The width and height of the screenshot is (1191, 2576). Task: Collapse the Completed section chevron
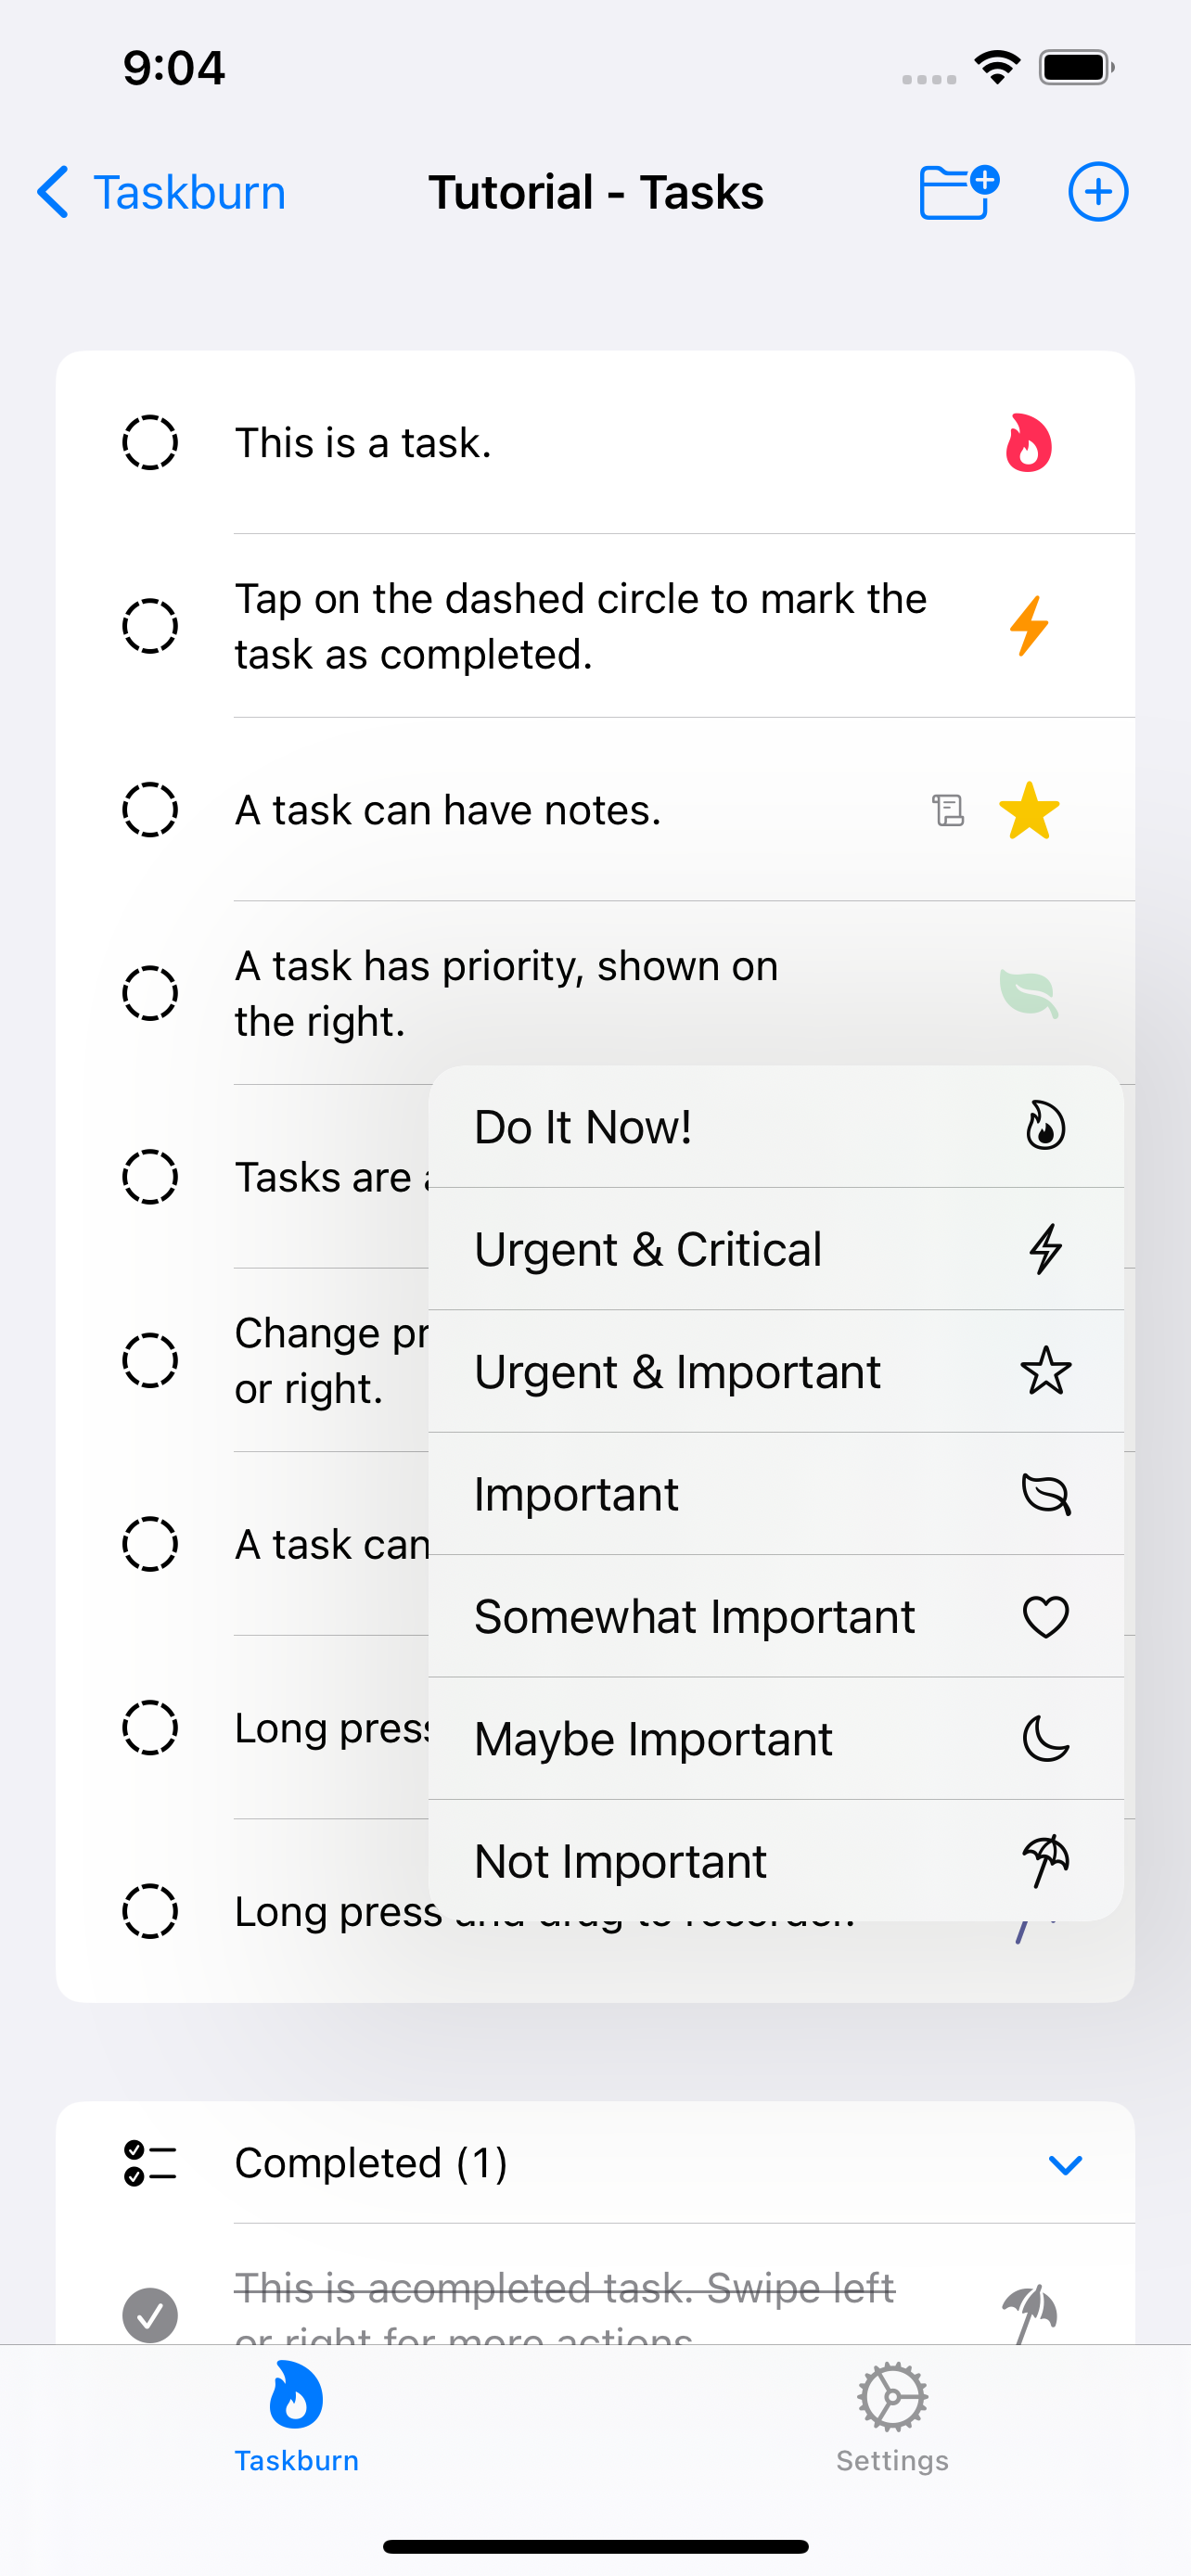pos(1065,2163)
